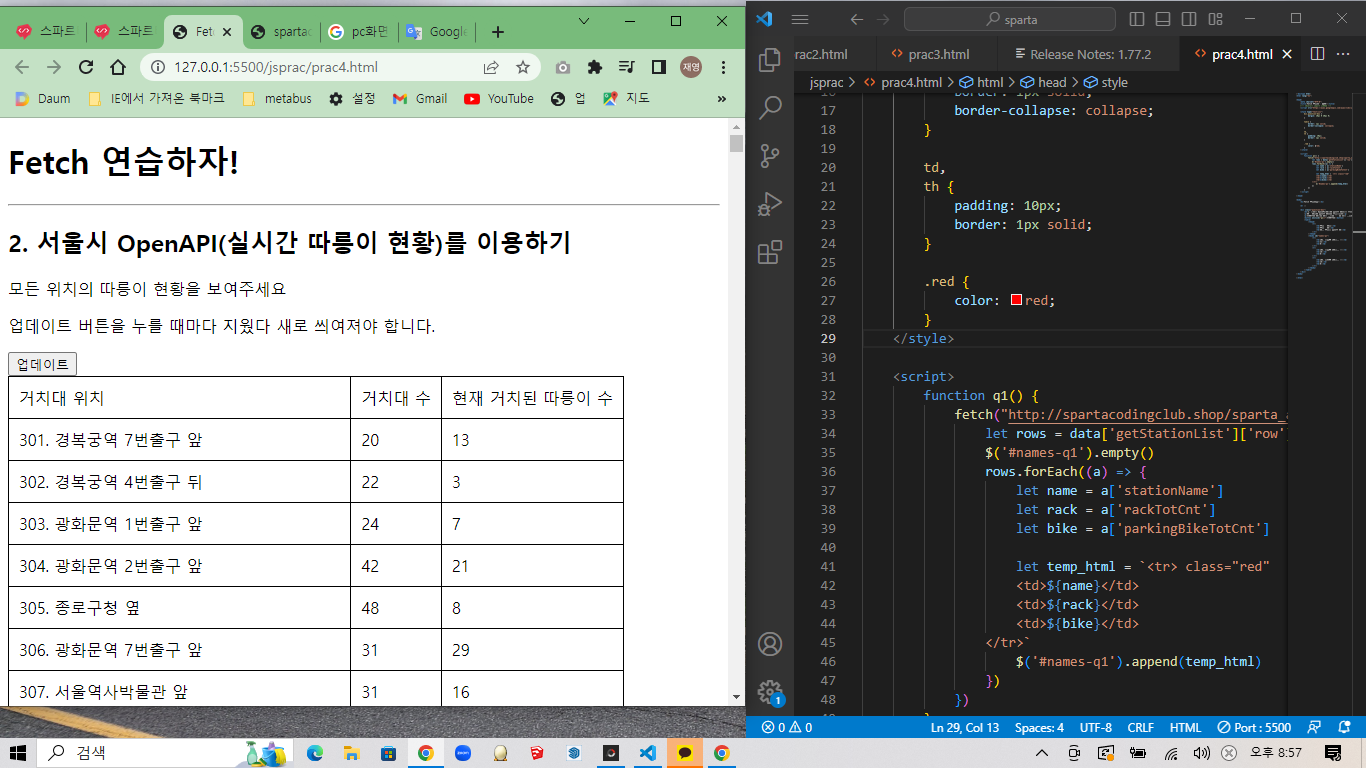Screen dimensions: 1366x768
Task: Show hidden system tray icons
Action: (x=1042, y=752)
